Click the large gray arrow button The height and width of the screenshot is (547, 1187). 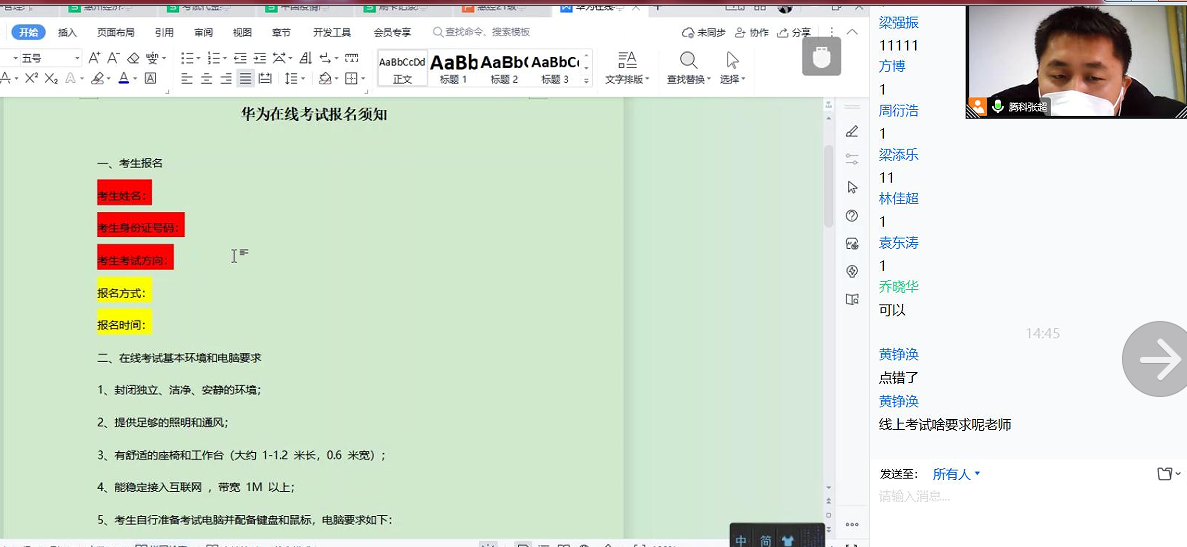point(1157,359)
